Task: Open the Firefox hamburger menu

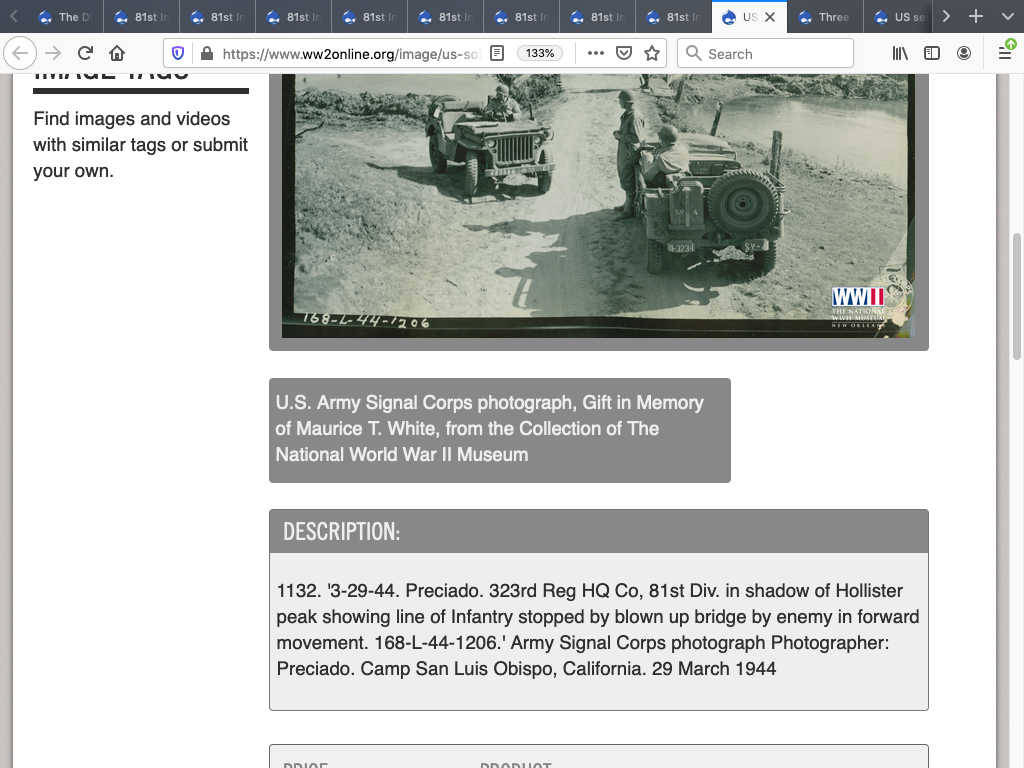Action: (1005, 53)
